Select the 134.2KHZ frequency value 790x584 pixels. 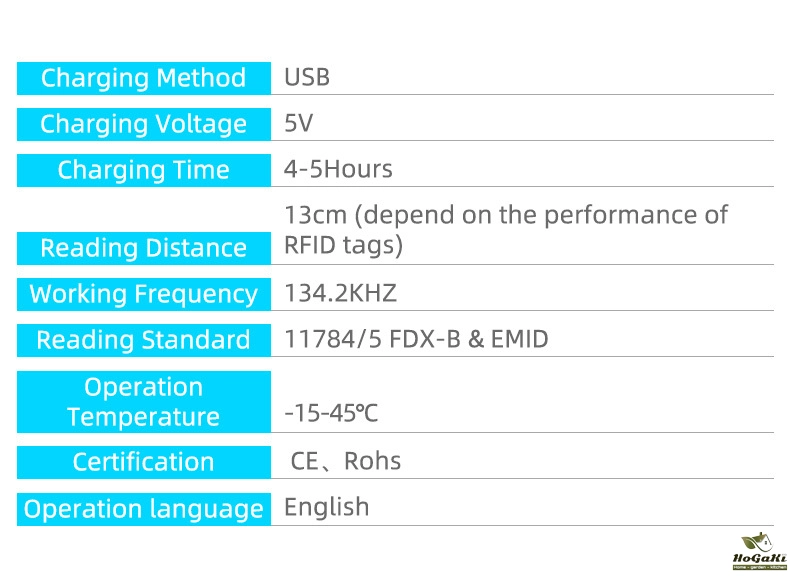click(x=340, y=294)
